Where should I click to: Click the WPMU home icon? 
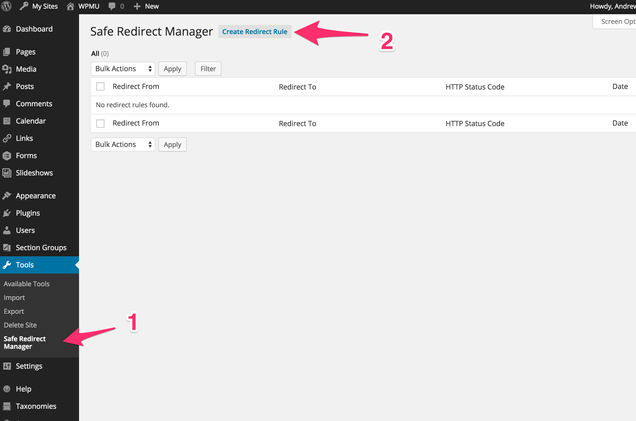click(x=71, y=6)
